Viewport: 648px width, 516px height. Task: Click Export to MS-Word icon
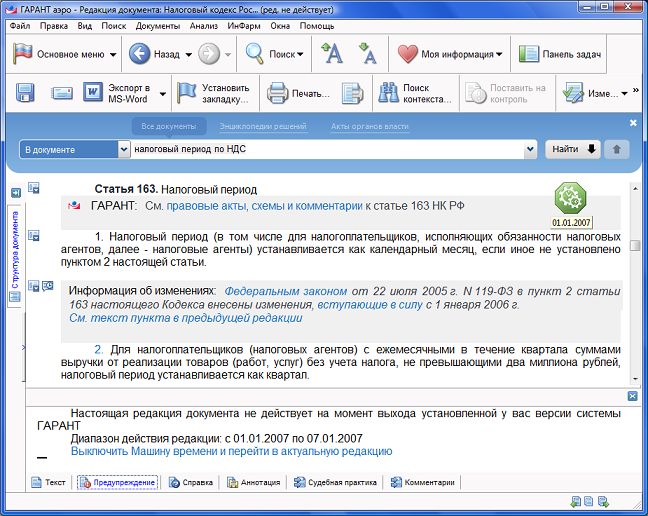tap(93, 94)
